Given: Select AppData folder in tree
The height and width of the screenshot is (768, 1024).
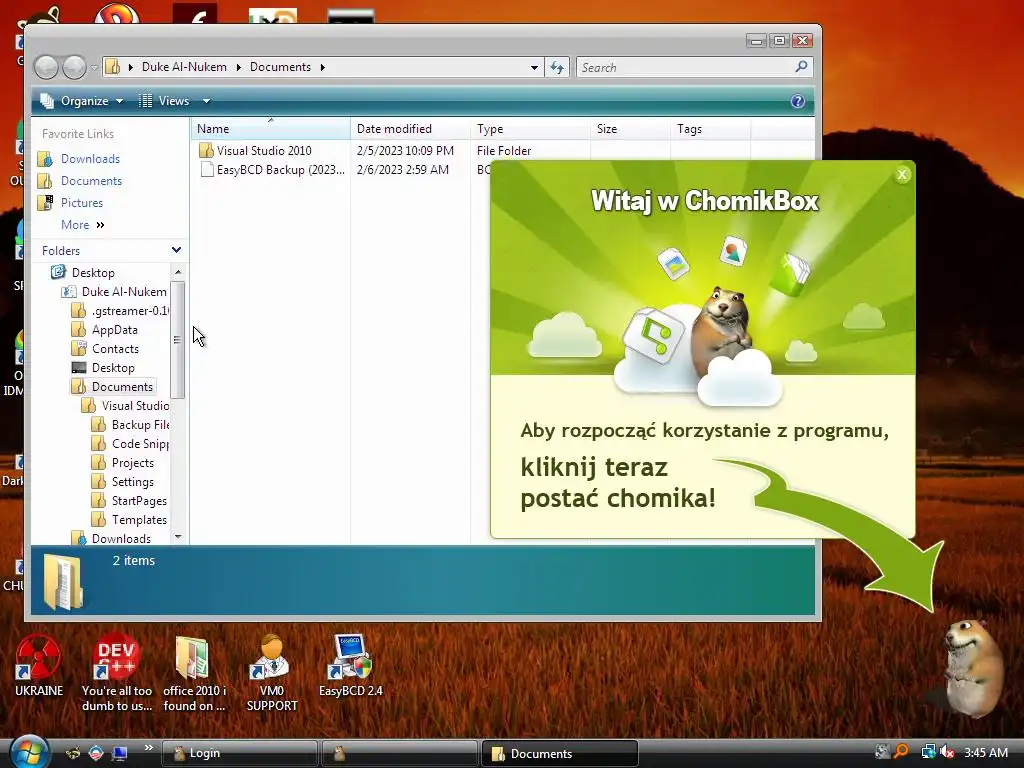Looking at the screenshot, I should point(104,330).
